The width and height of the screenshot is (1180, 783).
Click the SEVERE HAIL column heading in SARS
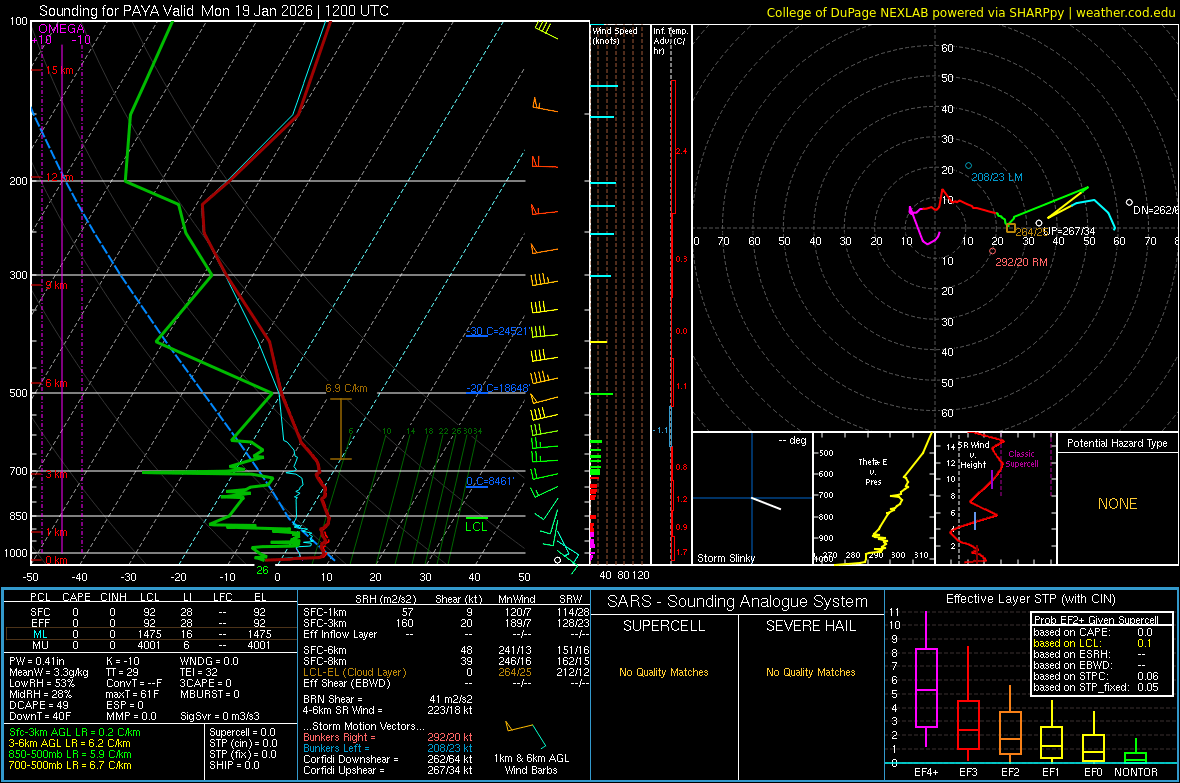pos(810,626)
